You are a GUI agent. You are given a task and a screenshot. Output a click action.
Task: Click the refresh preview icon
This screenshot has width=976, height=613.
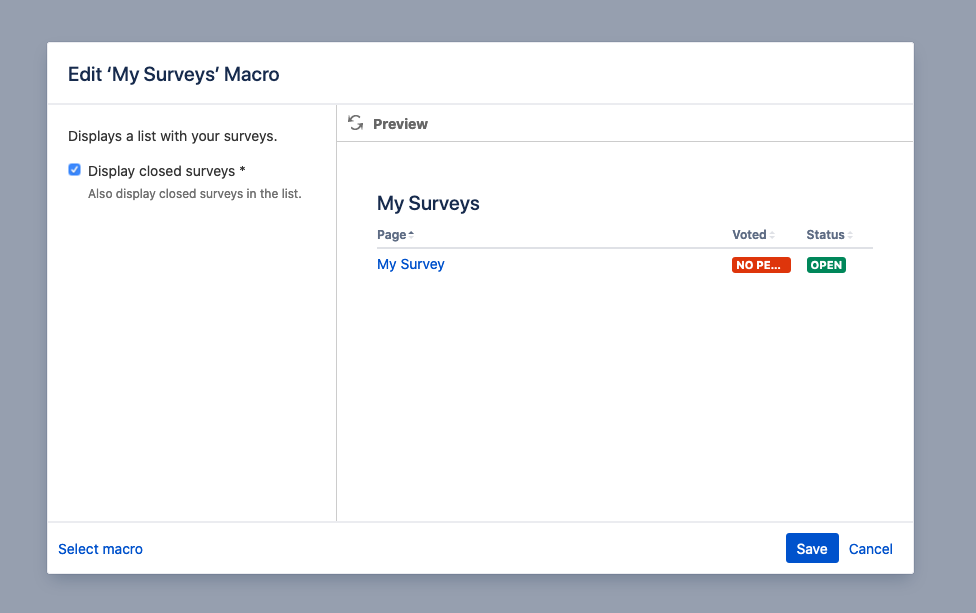click(x=355, y=123)
